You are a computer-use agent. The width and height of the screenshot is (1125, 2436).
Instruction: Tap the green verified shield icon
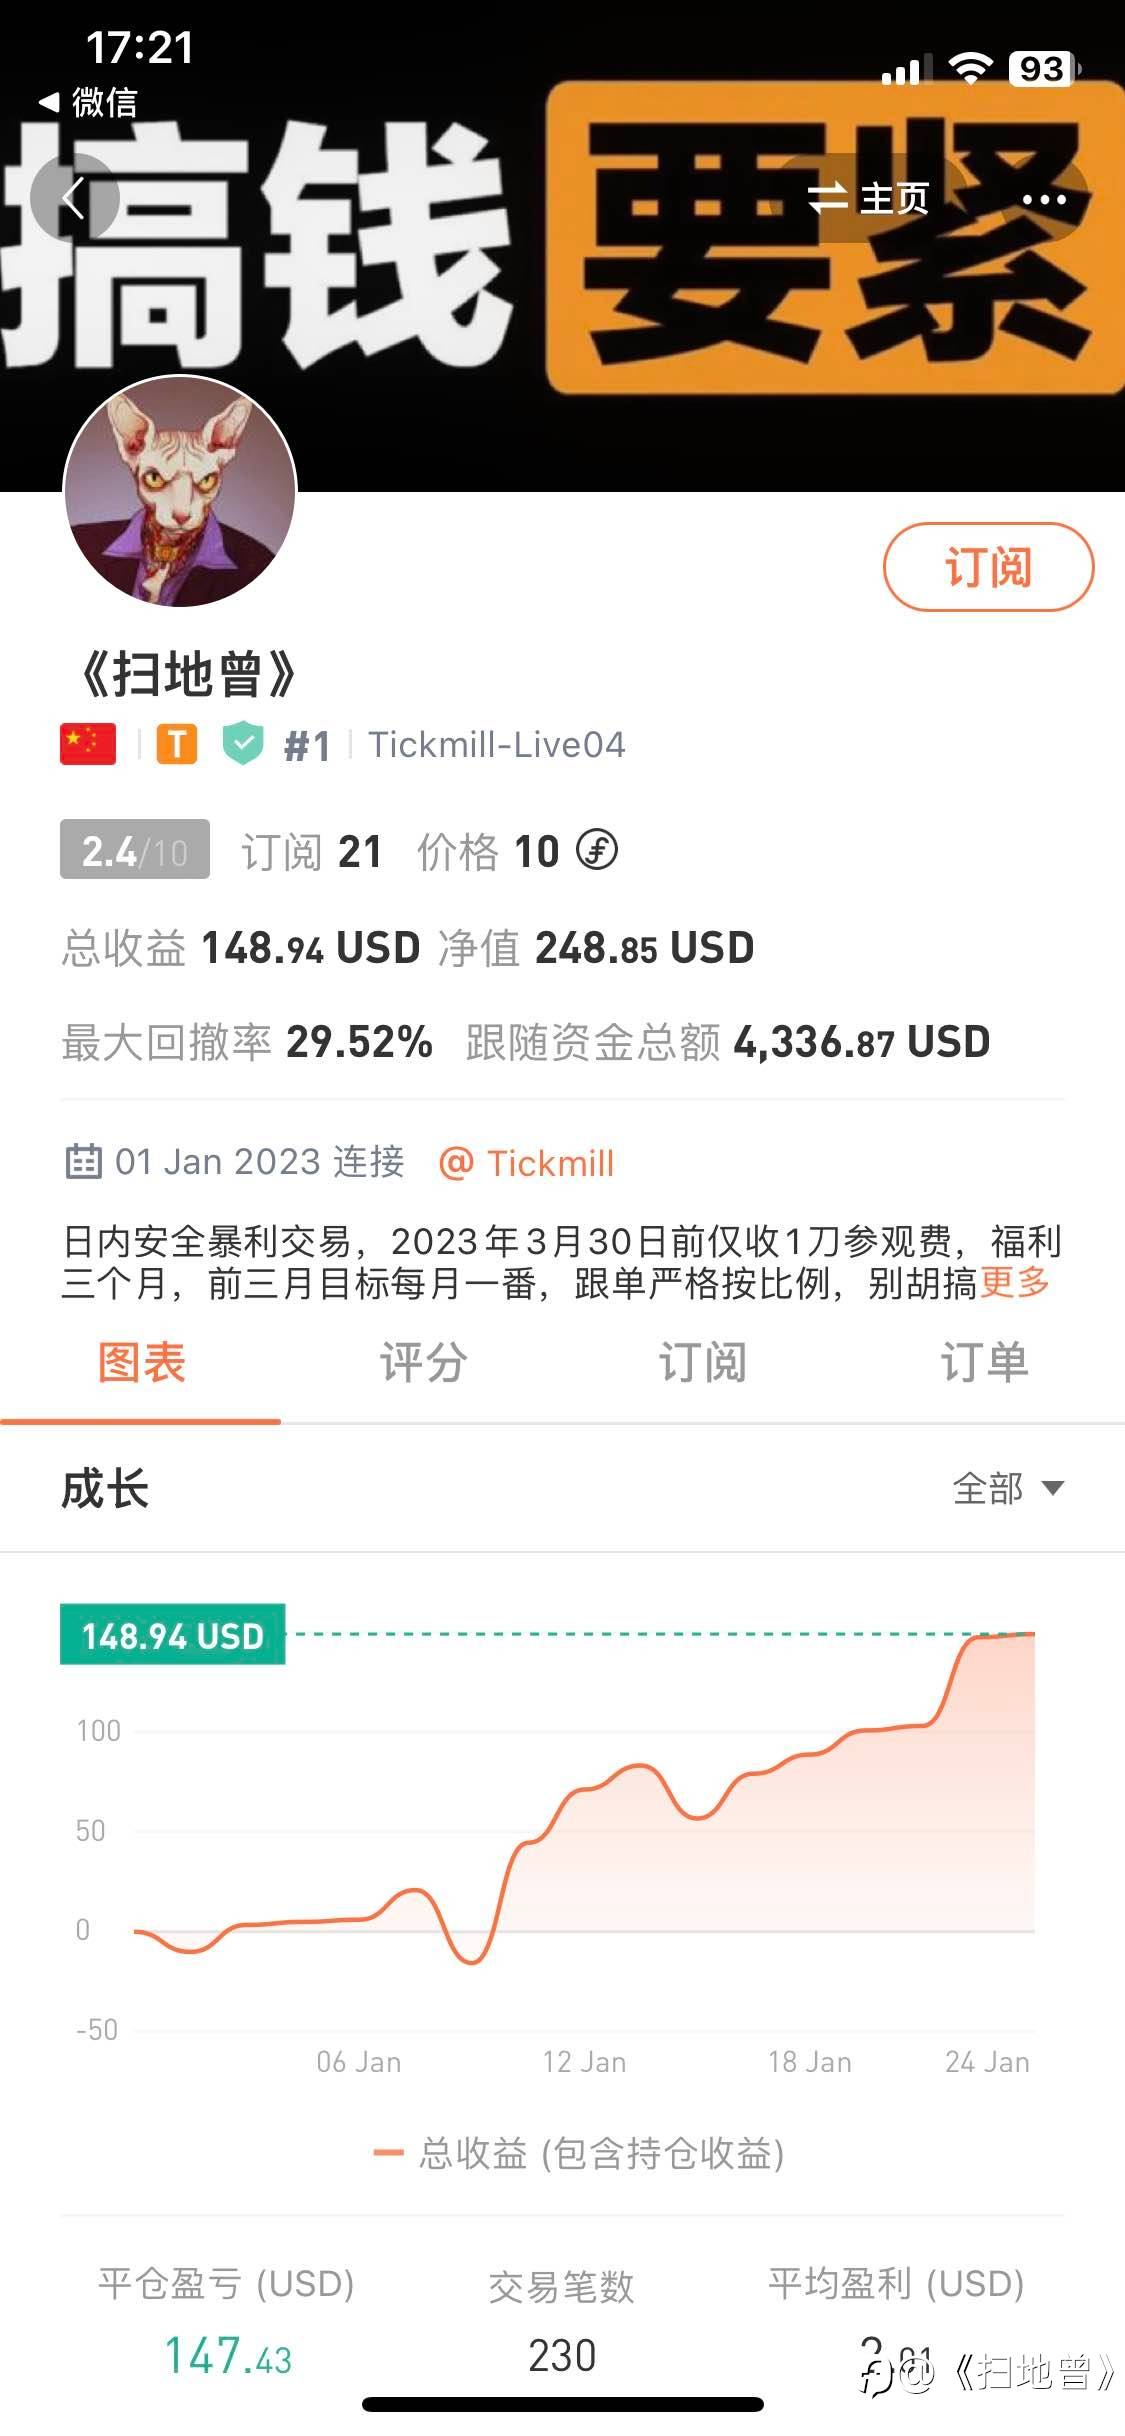(x=243, y=745)
